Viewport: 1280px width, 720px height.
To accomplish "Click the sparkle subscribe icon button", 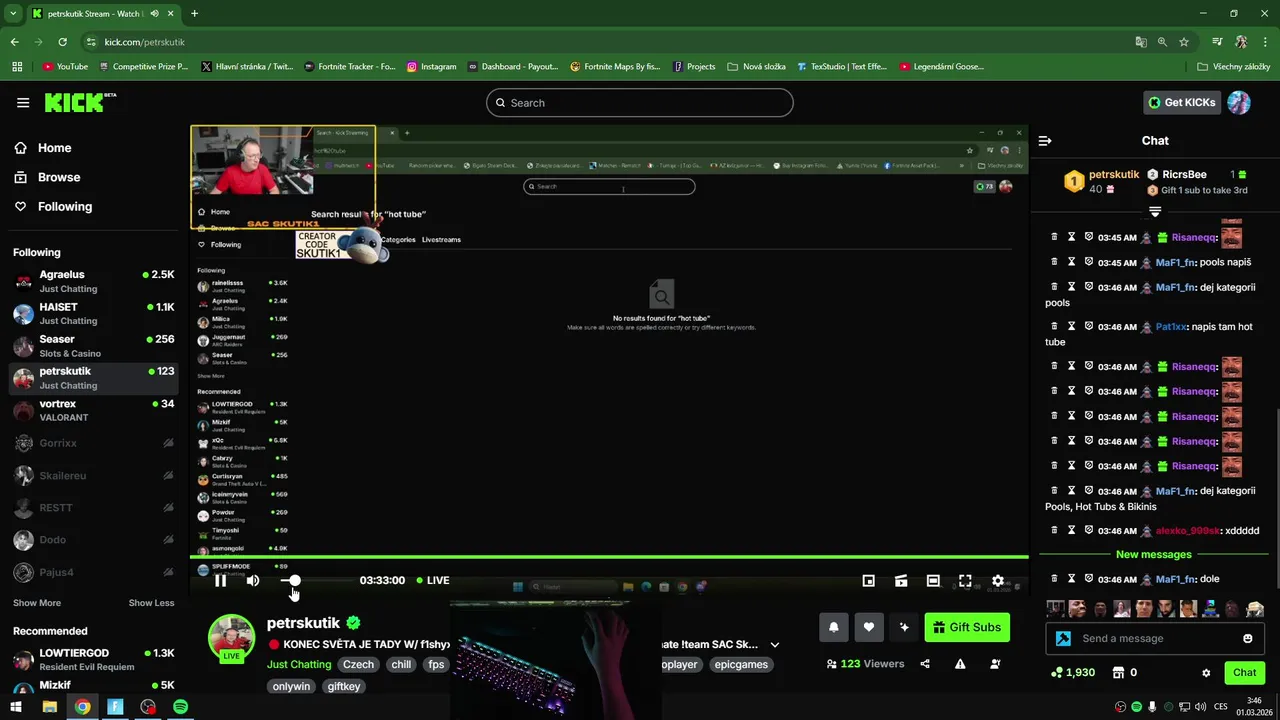I will 904,627.
